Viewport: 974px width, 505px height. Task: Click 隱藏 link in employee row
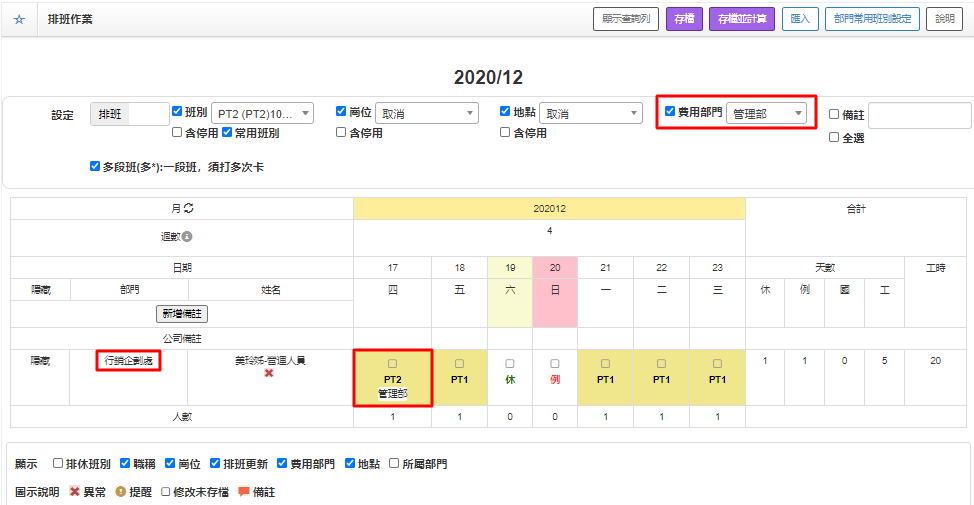click(x=40, y=361)
